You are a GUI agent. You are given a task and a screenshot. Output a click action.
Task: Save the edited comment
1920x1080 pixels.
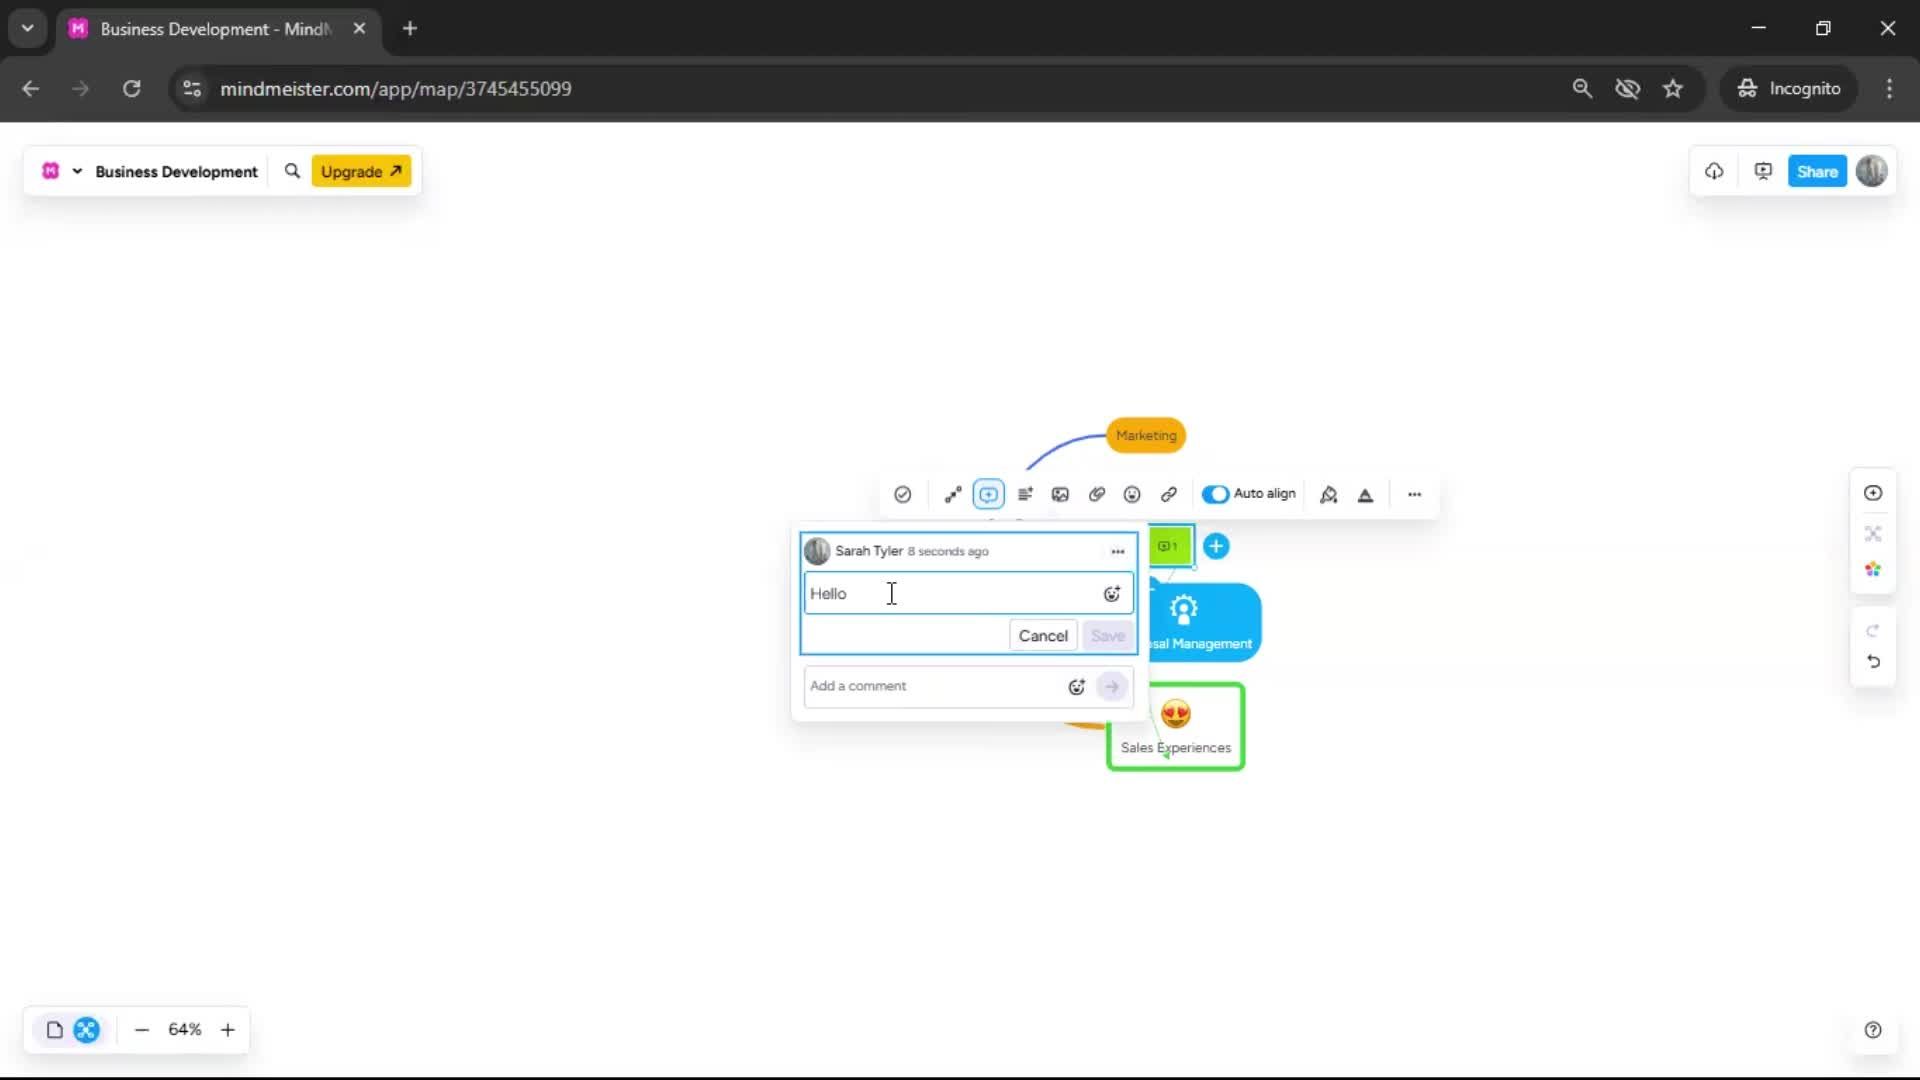[1108, 636]
